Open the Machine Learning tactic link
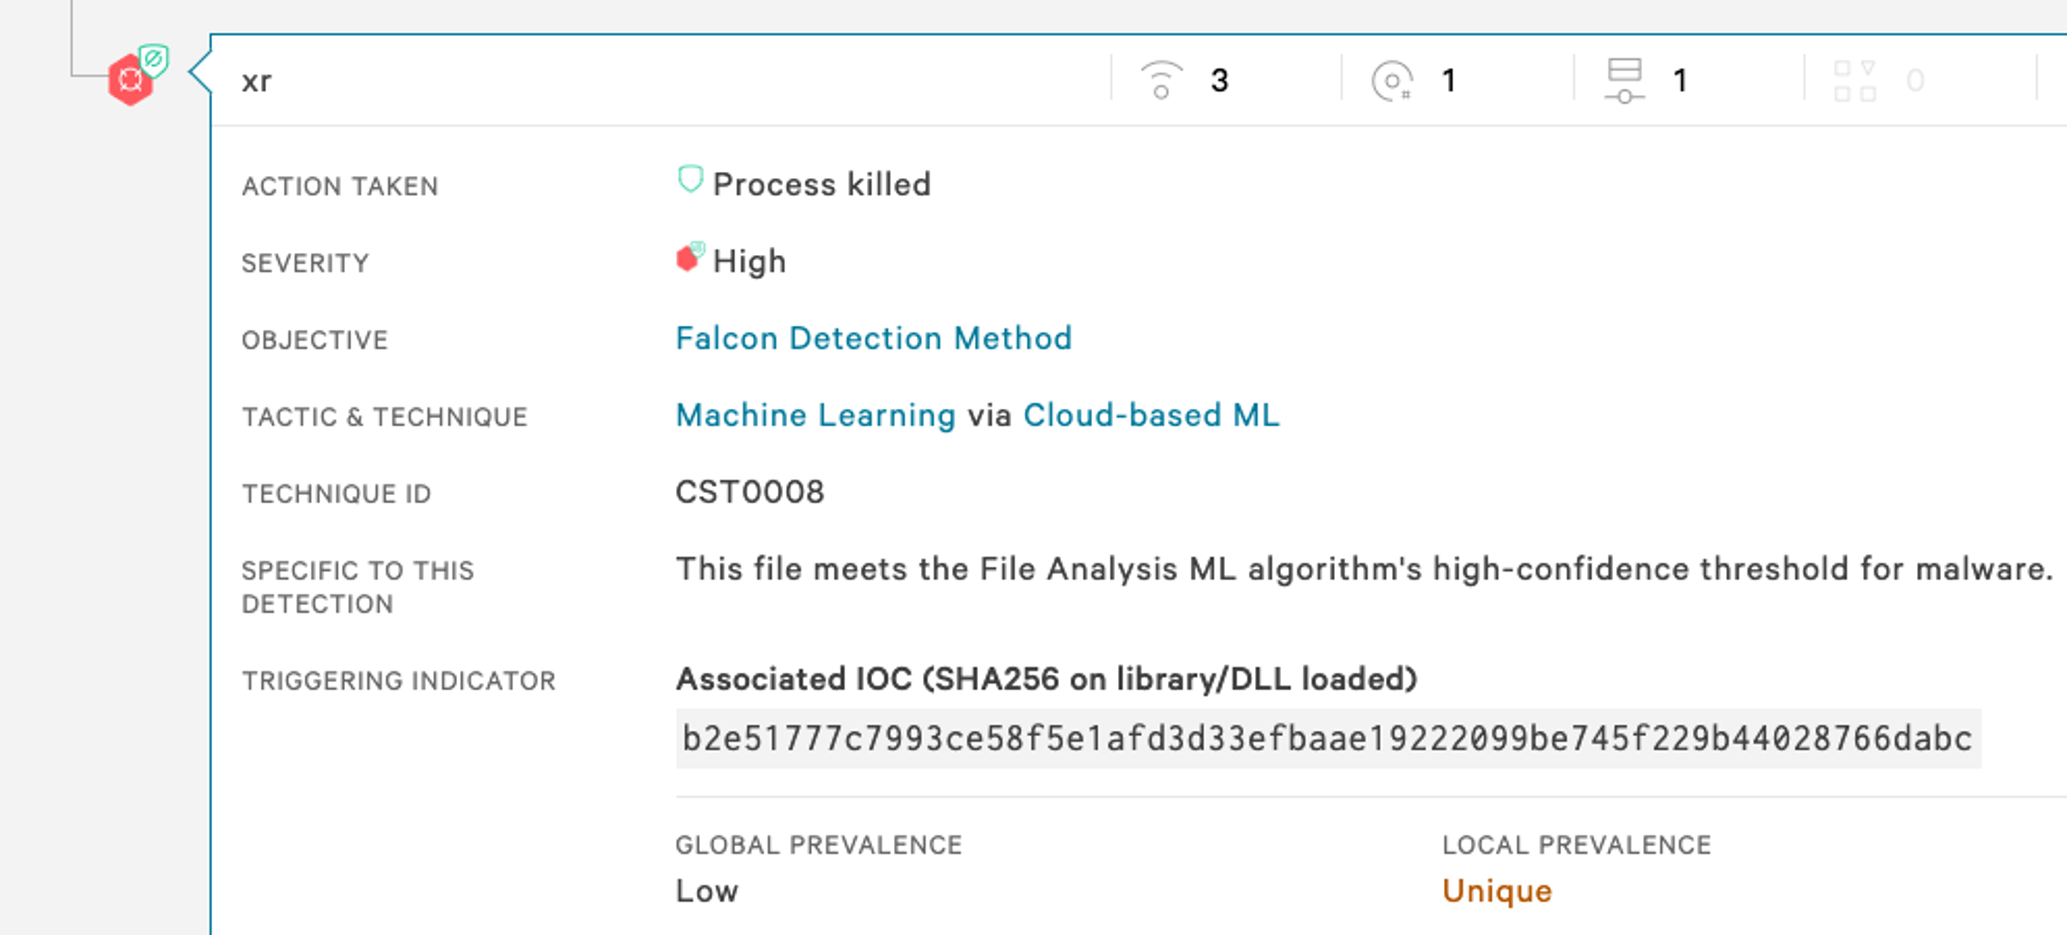 tap(815, 415)
